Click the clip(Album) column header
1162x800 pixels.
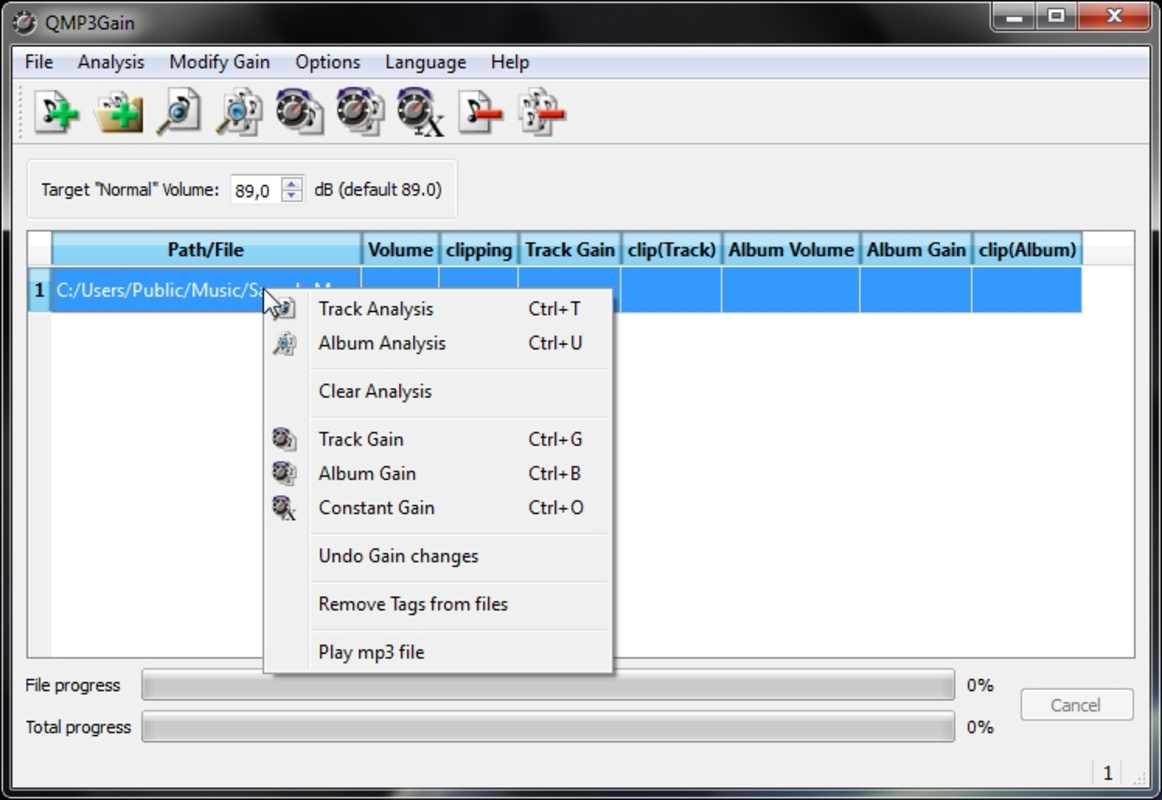tap(1027, 250)
